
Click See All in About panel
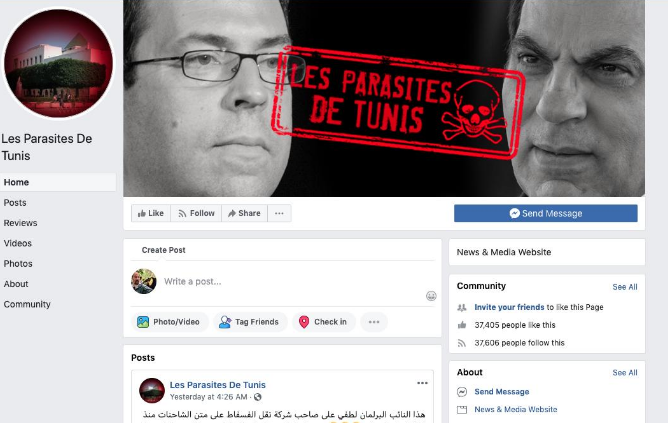point(625,373)
